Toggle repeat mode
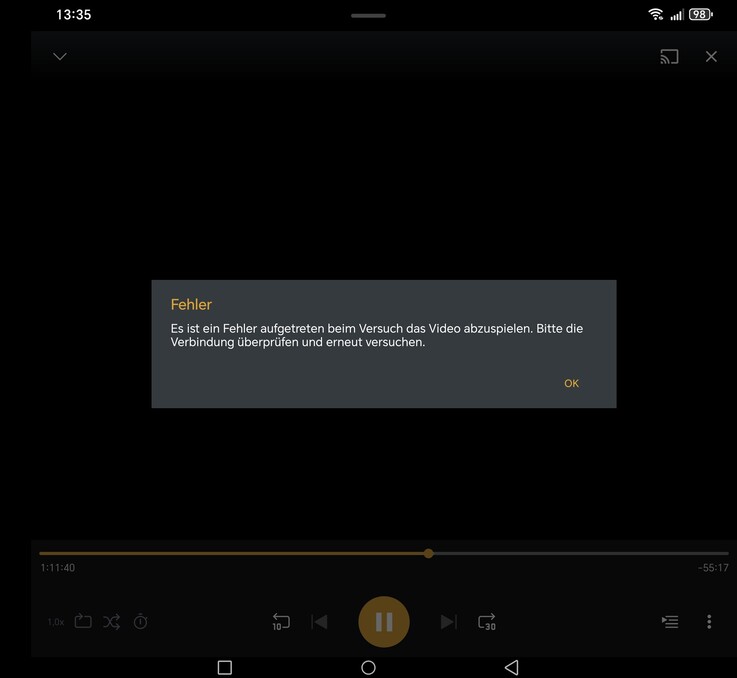This screenshot has height=678, width=737. pyautogui.click(x=83, y=621)
